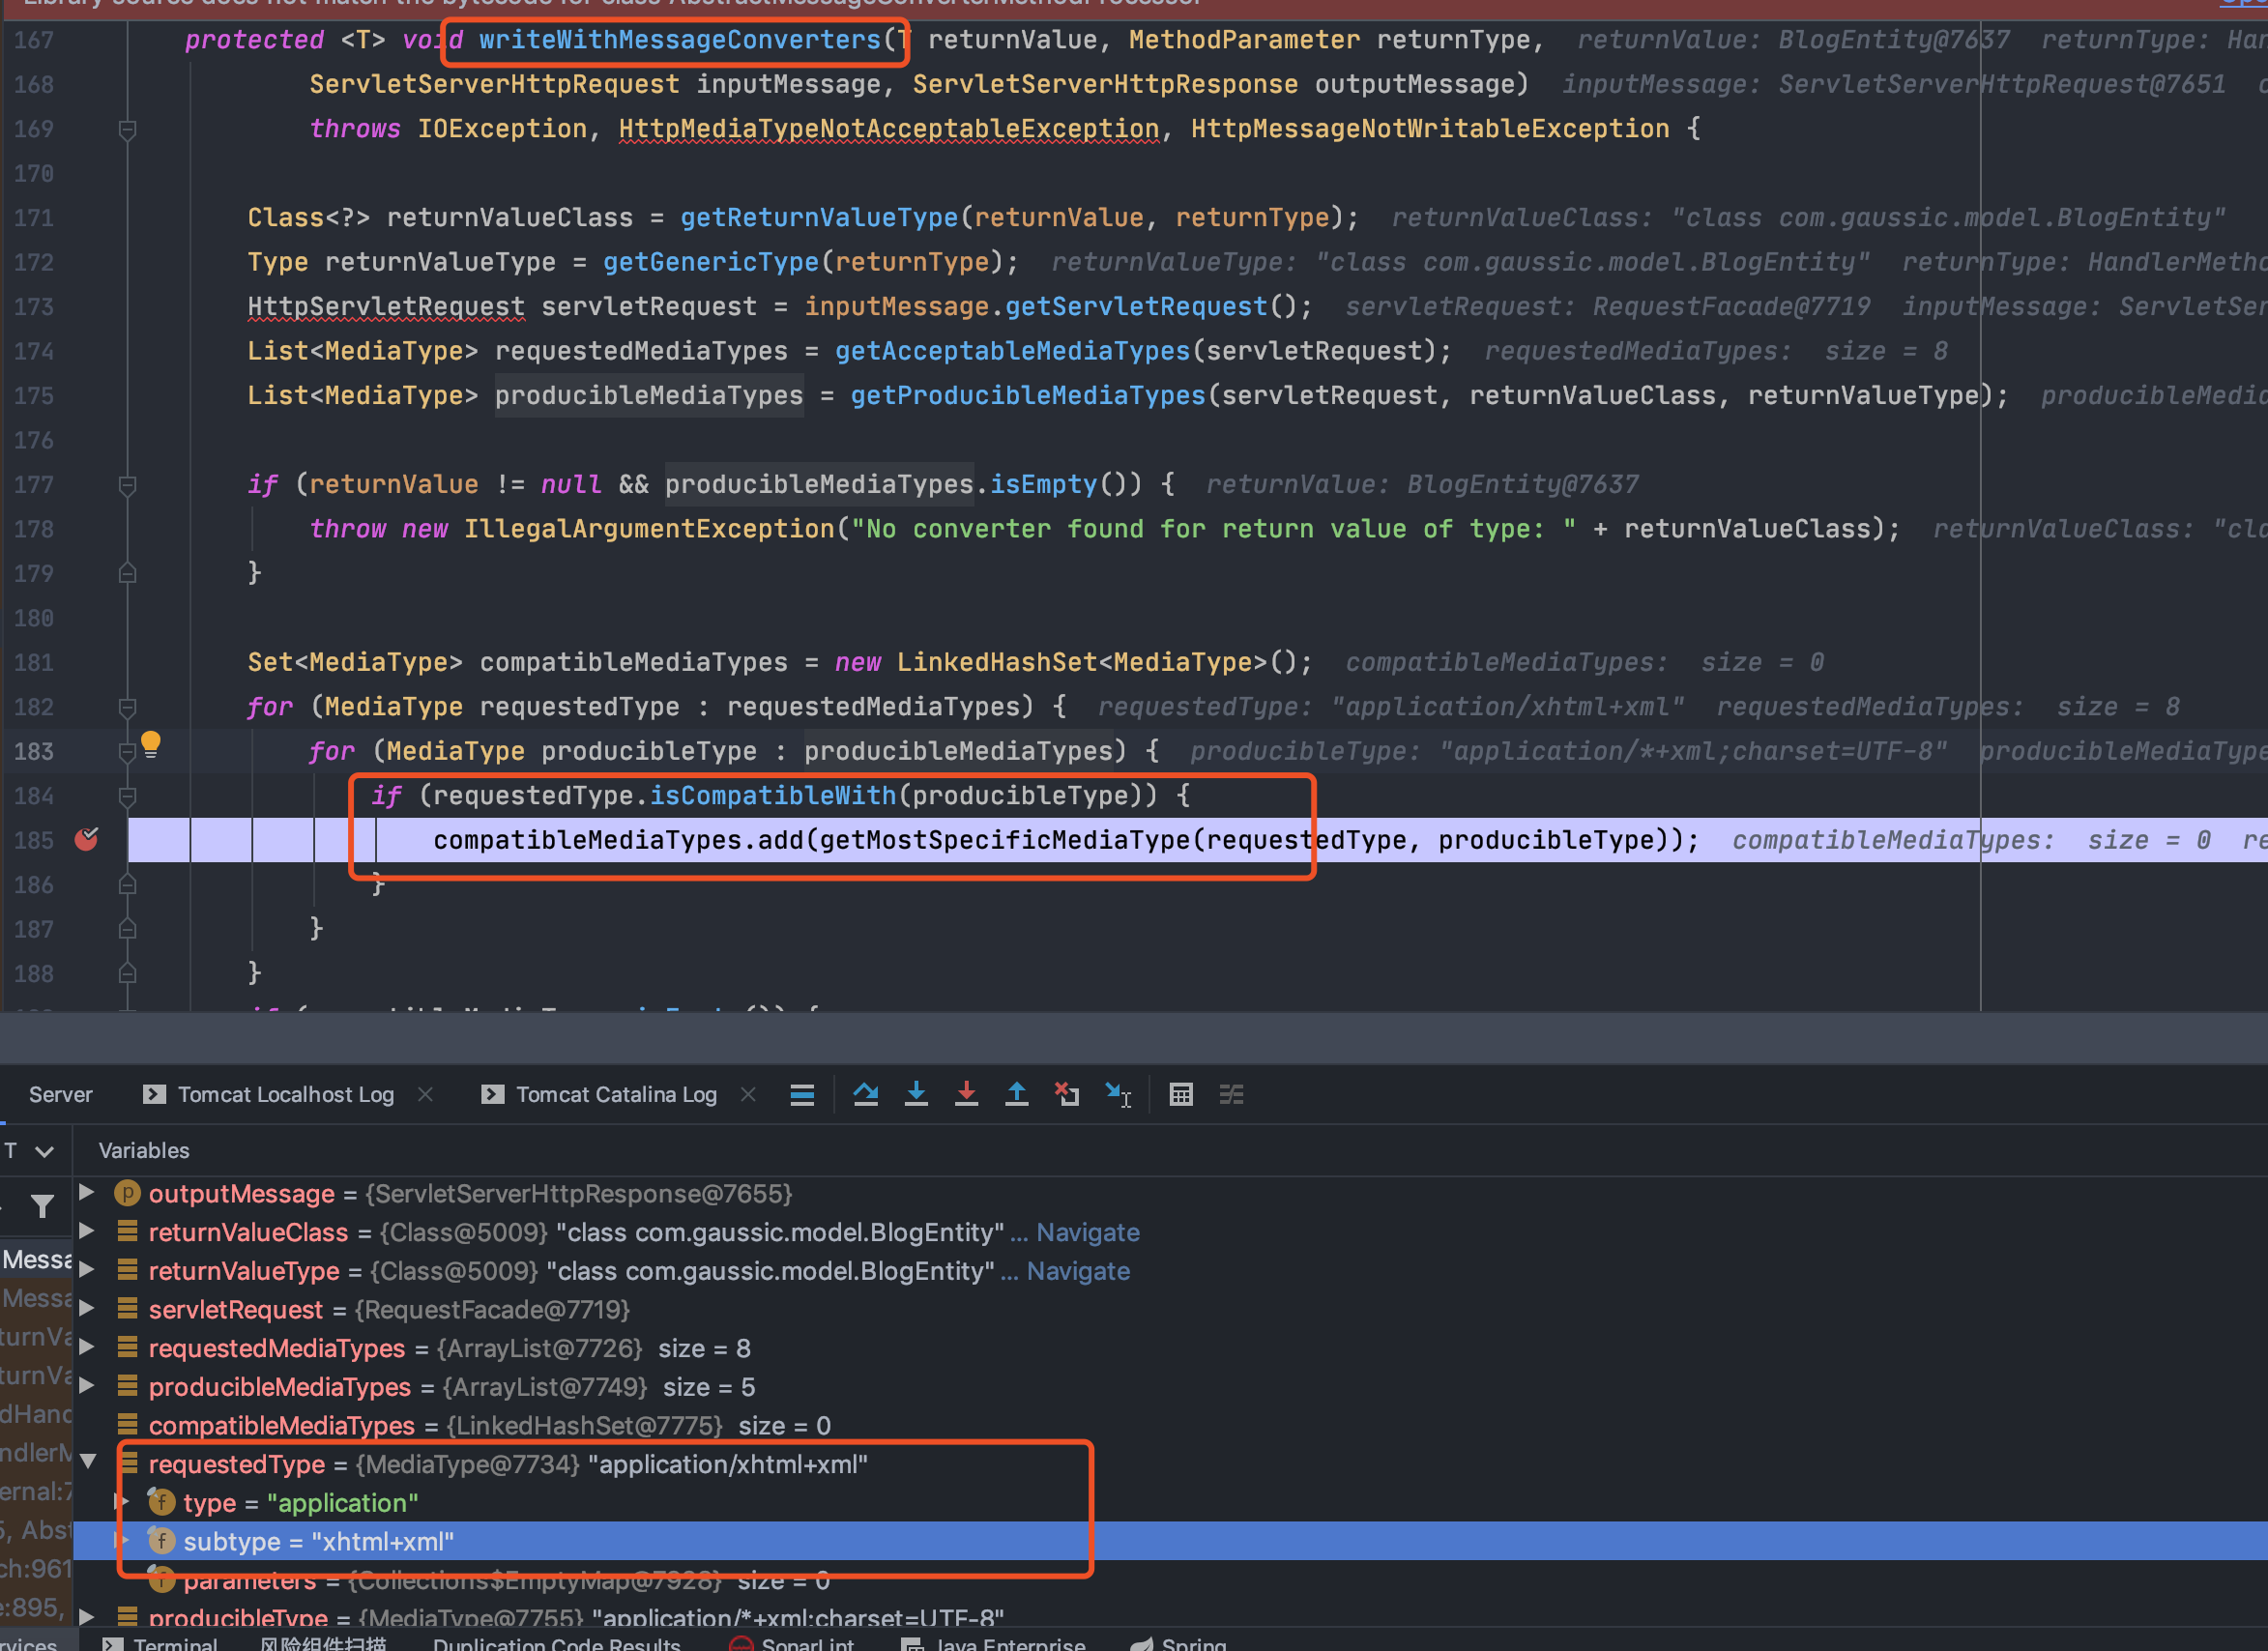Toggle code fold marker at line 177
Screen dimensions: 2268x1651
coord(127,485)
